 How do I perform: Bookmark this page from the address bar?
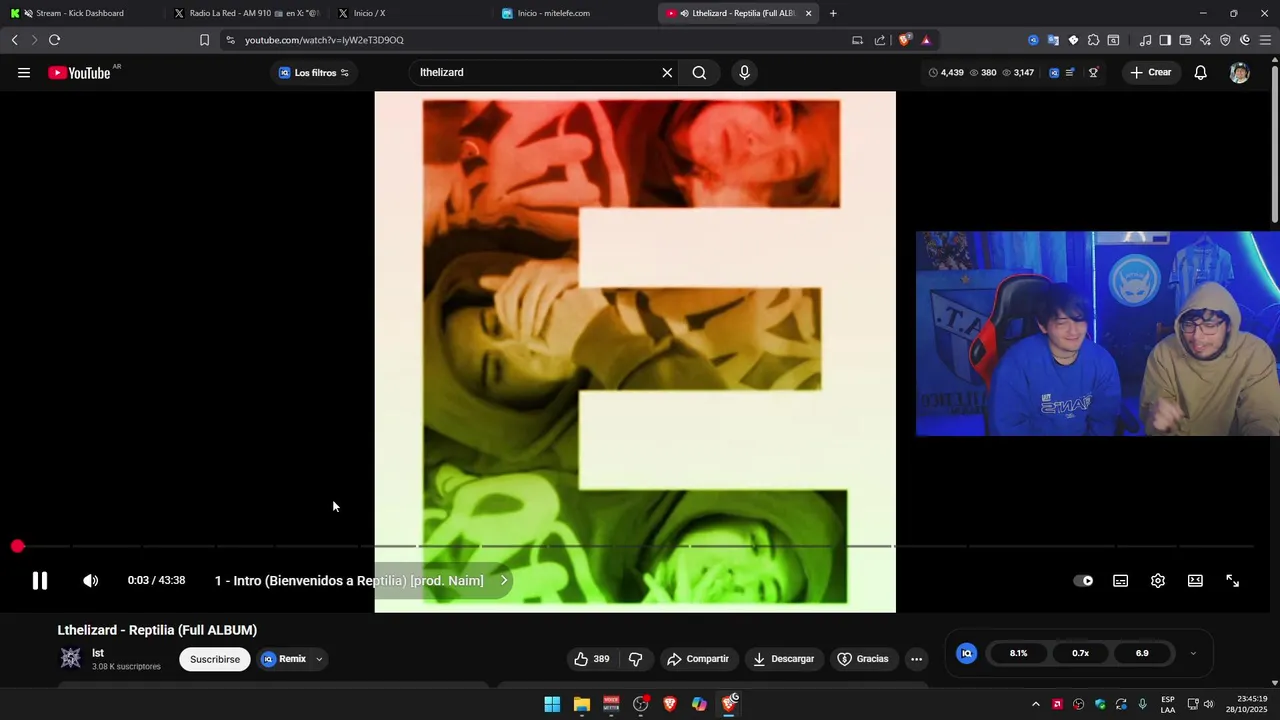pyautogui.click(x=204, y=40)
